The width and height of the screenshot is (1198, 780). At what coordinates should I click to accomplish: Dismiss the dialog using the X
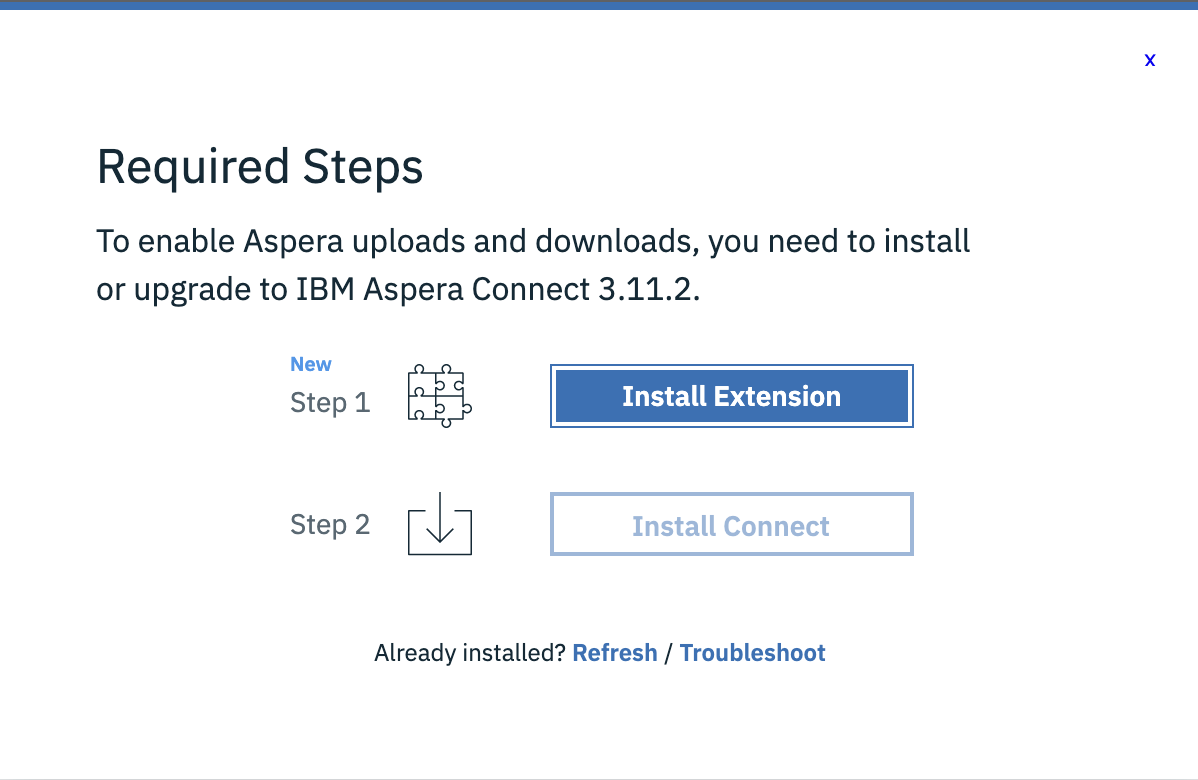tap(1149, 59)
